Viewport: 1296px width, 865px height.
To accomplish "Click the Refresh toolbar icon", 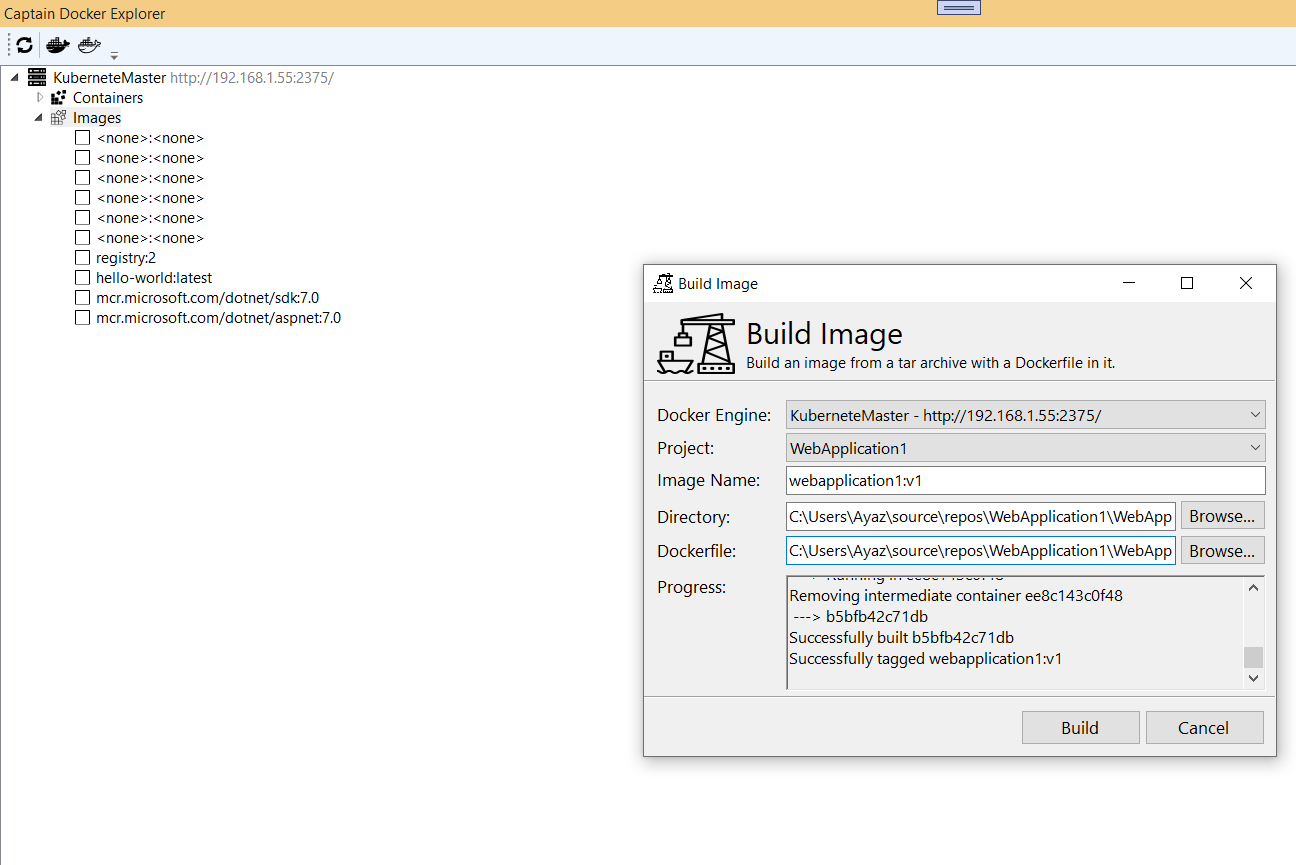I will [22, 44].
